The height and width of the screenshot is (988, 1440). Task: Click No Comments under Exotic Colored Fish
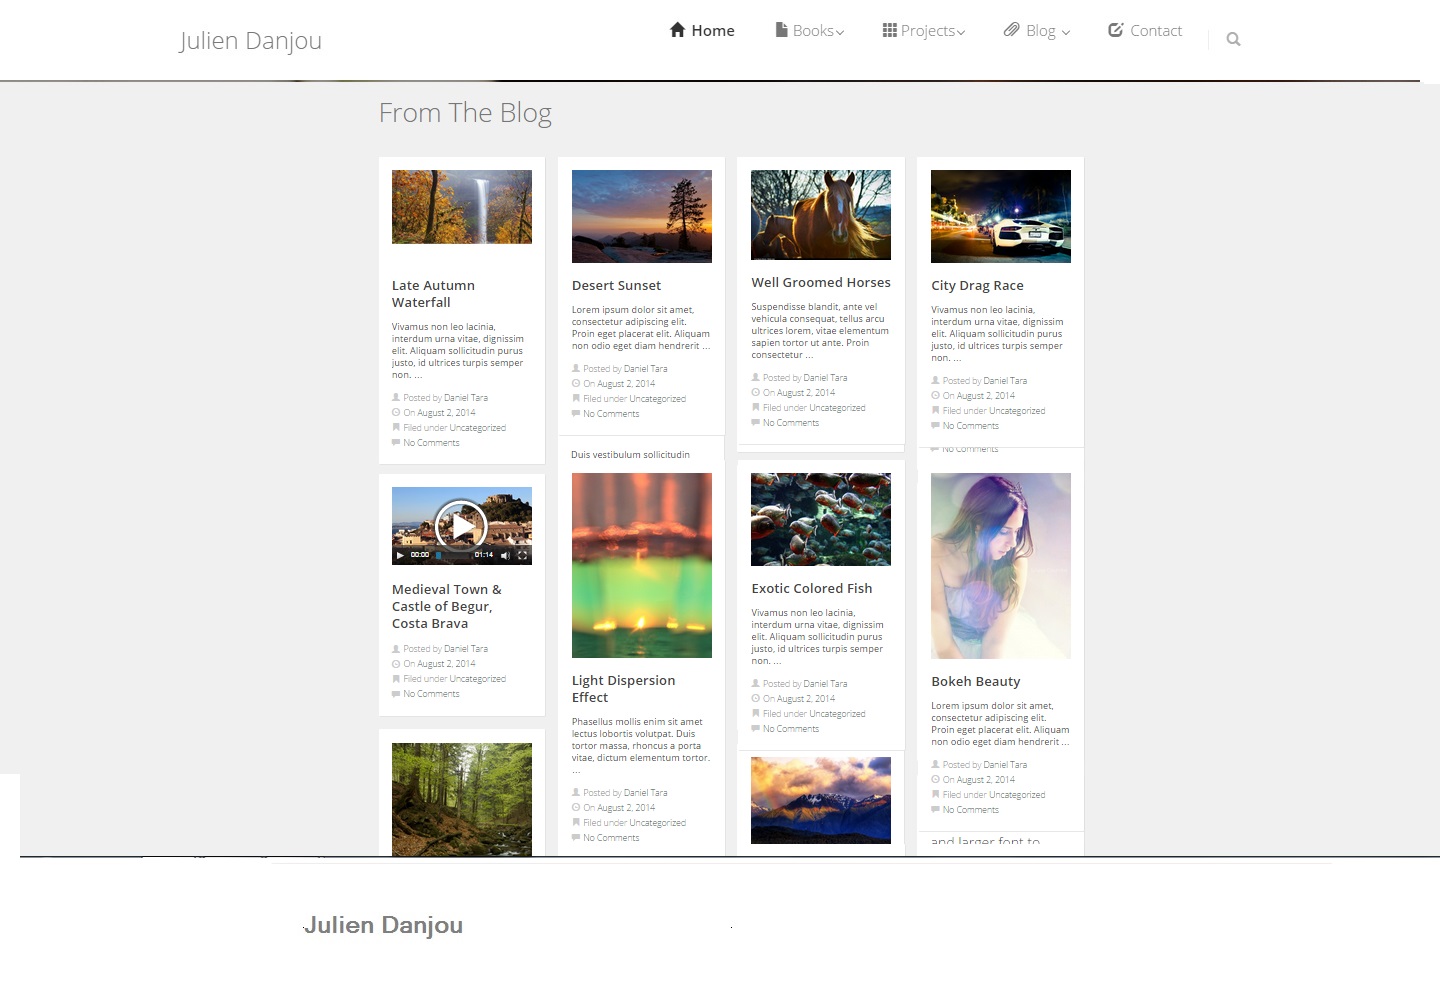(x=791, y=729)
